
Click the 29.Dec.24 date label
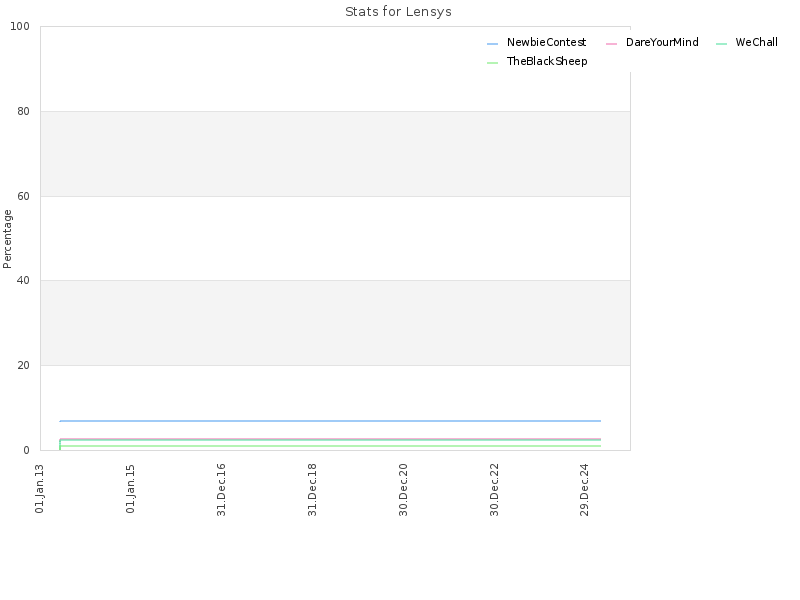coord(584,490)
